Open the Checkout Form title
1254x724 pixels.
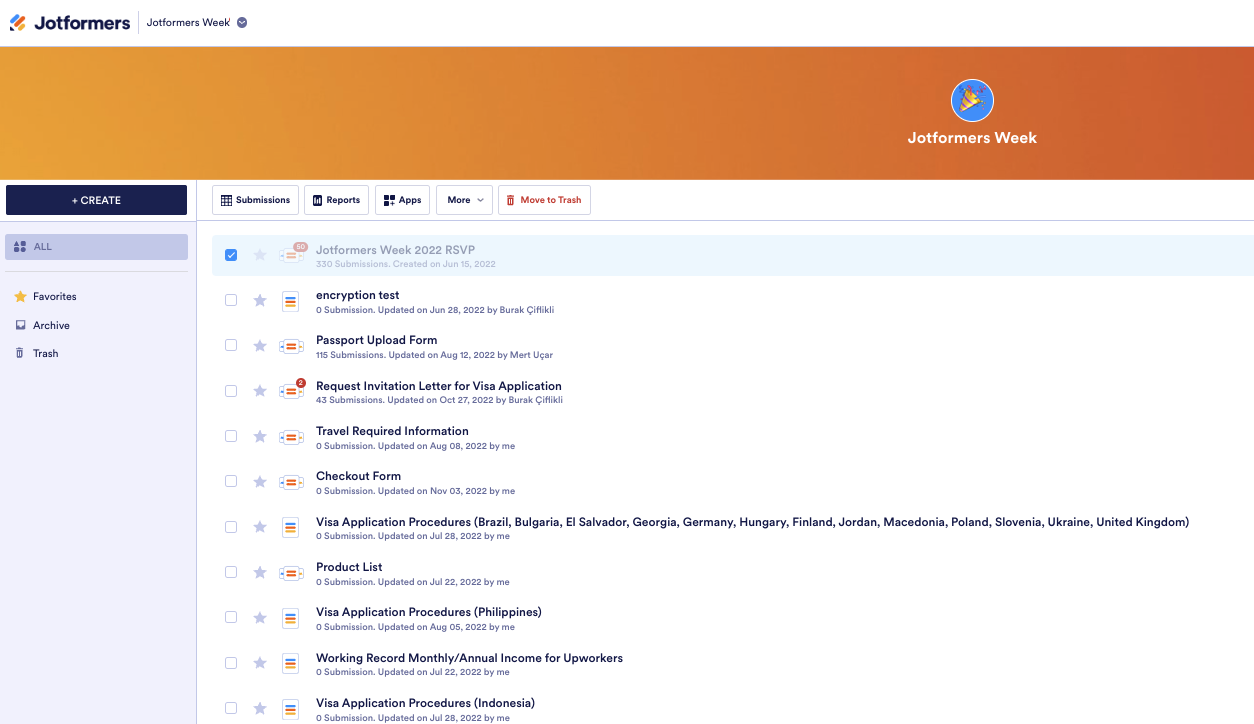(358, 476)
